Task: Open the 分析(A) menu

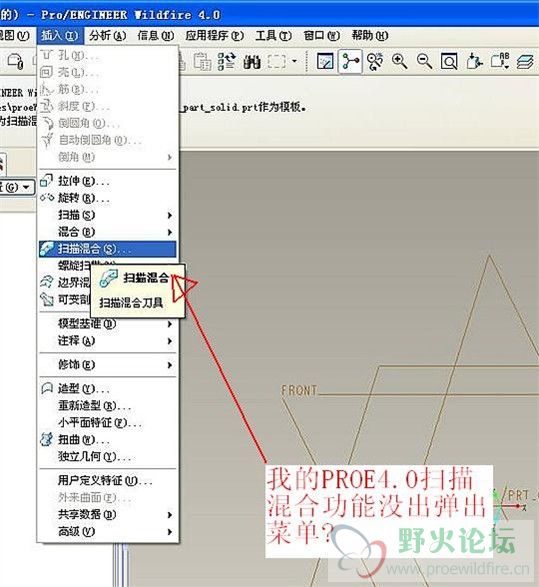Action: point(108,36)
